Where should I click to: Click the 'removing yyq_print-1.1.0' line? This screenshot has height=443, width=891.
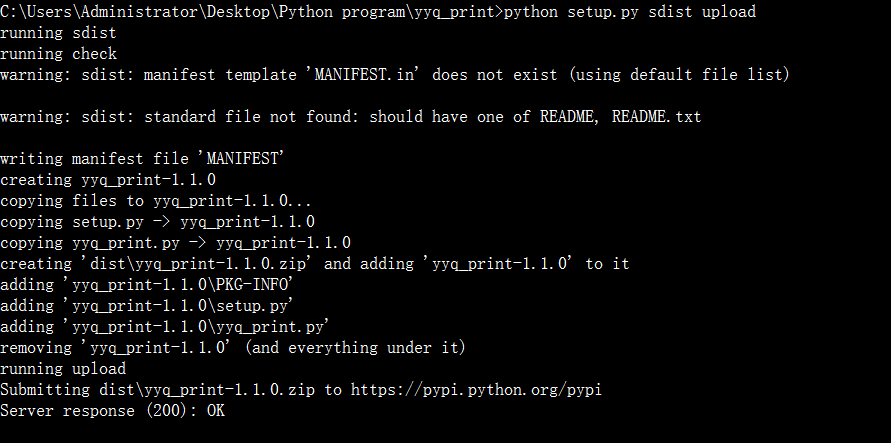(x=233, y=348)
